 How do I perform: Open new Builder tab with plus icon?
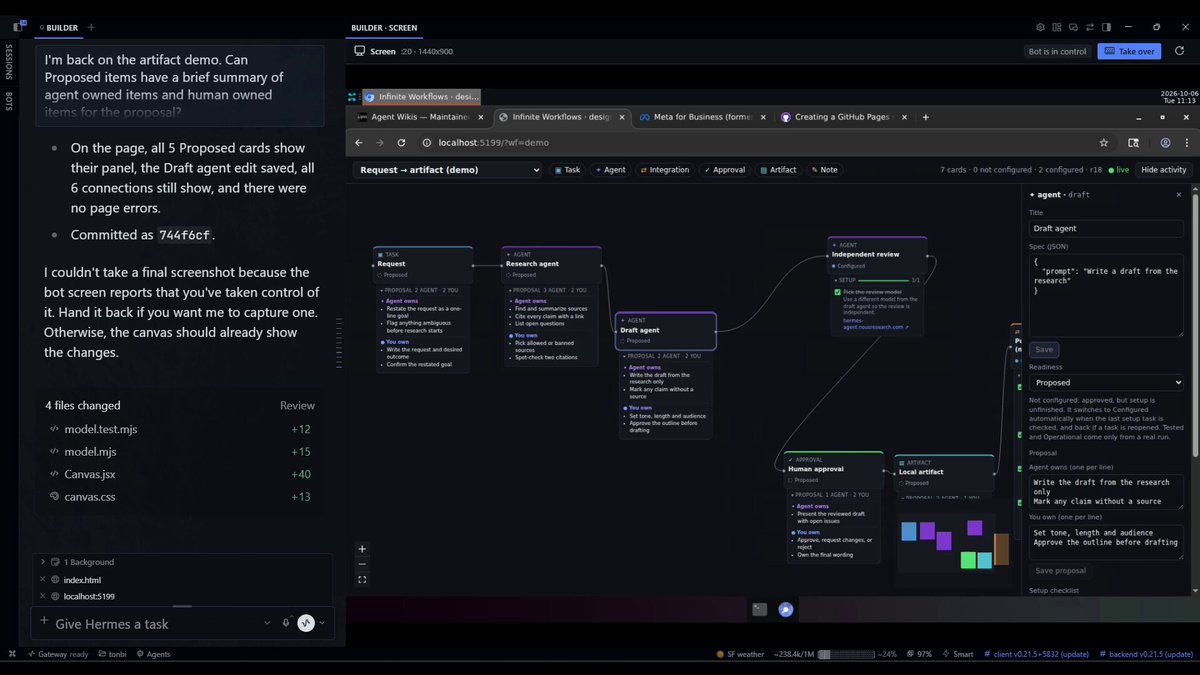pos(91,27)
